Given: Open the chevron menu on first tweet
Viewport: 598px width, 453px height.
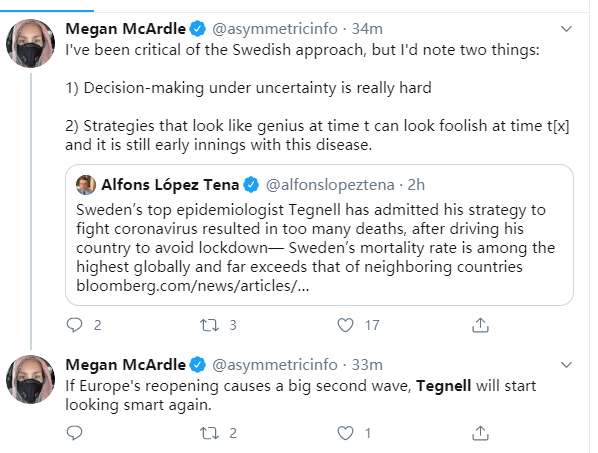Looking at the screenshot, I should 567,29.
